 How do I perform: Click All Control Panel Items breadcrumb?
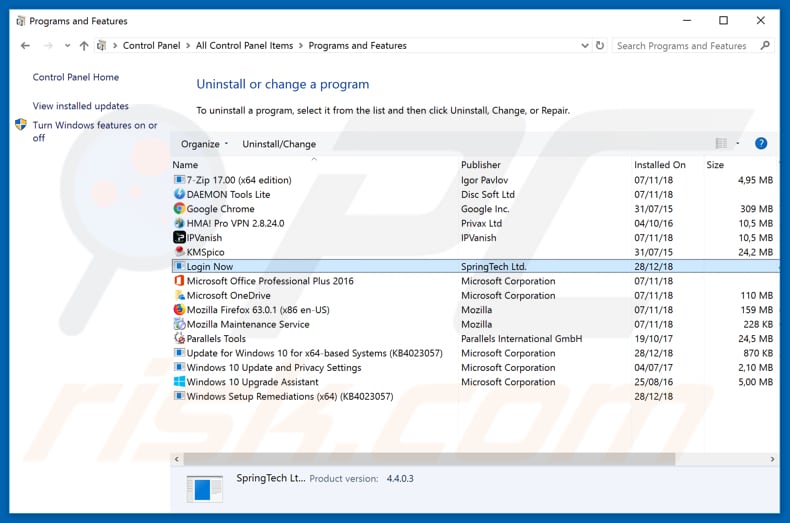point(244,45)
